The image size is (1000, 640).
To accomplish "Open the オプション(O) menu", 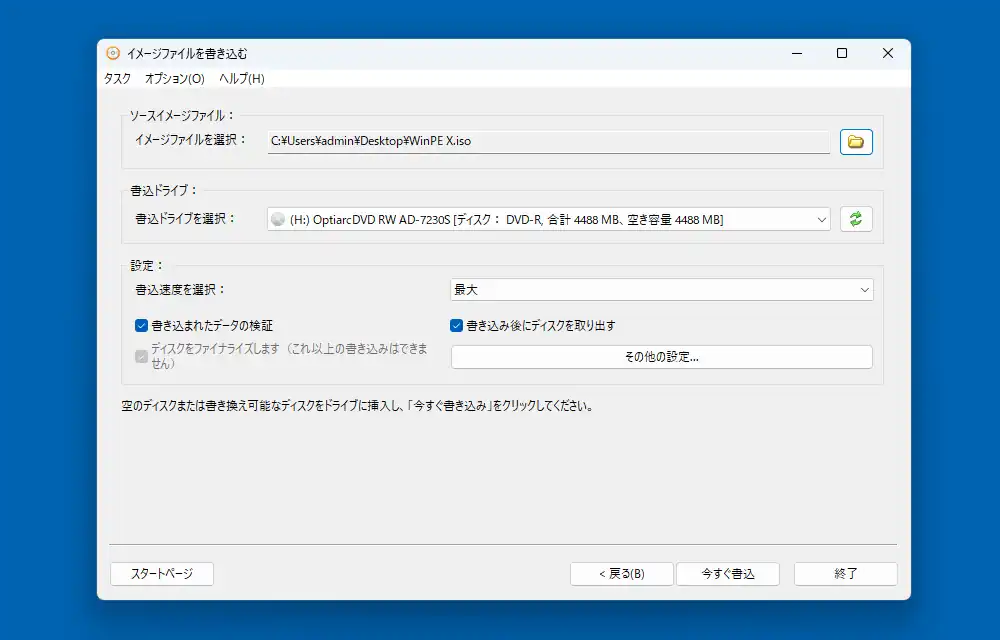I will [x=174, y=79].
